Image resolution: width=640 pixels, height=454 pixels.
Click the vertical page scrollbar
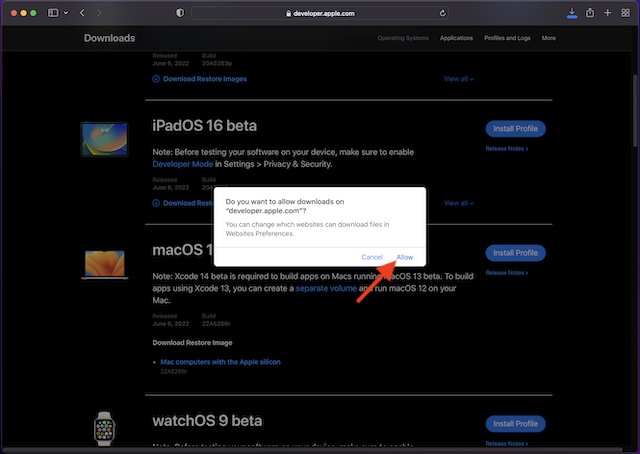click(635, 110)
